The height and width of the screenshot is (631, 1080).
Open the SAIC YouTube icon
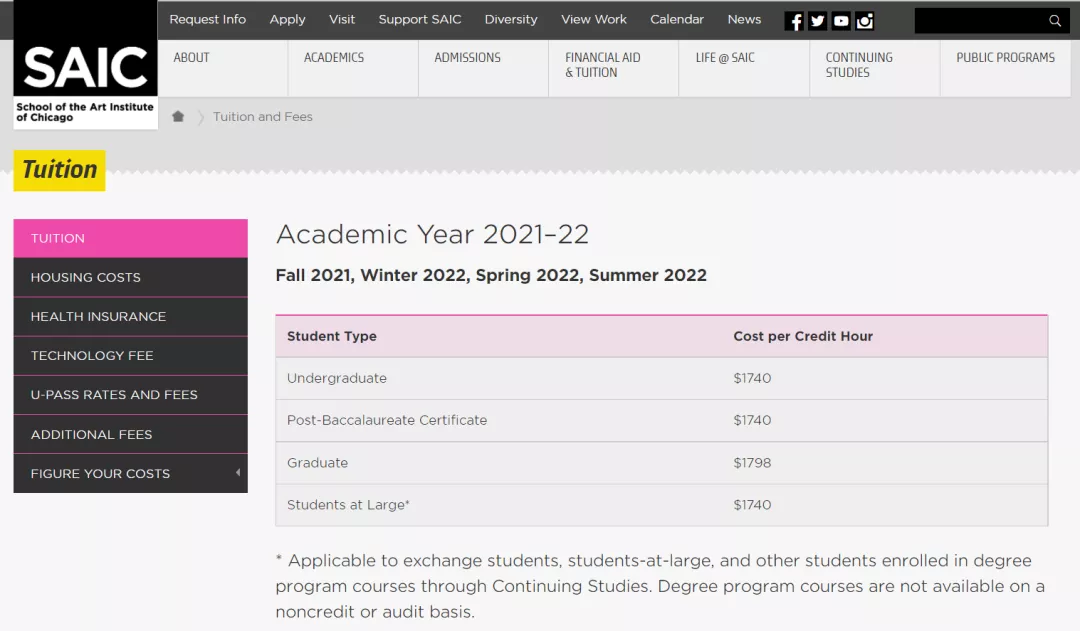coord(841,21)
